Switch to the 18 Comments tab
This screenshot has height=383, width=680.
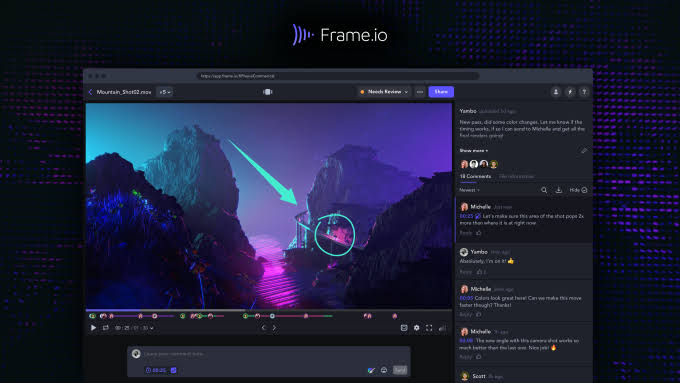click(x=475, y=177)
